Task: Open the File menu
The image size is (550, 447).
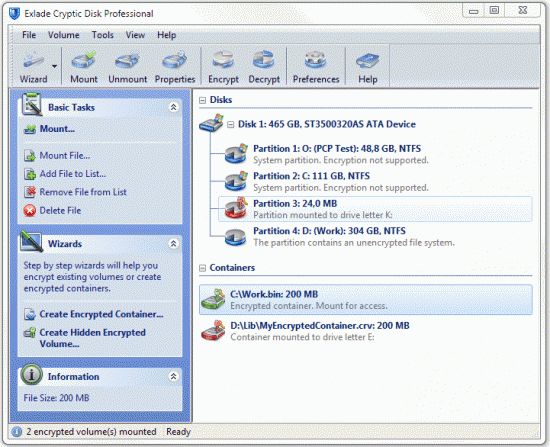Action: pyautogui.click(x=29, y=35)
